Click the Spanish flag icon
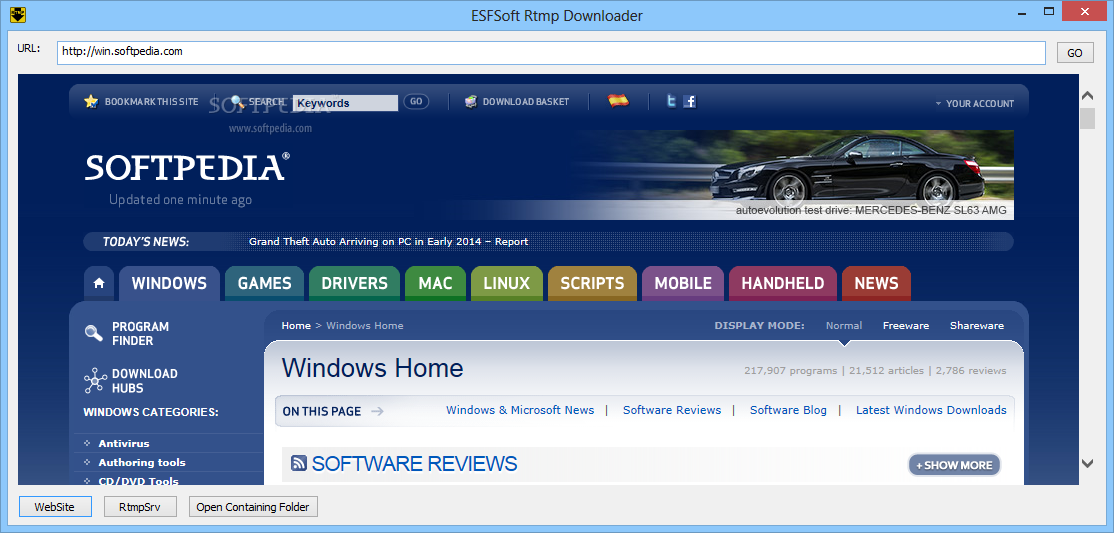This screenshot has width=1114, height=533. click(x=619, y=101)
